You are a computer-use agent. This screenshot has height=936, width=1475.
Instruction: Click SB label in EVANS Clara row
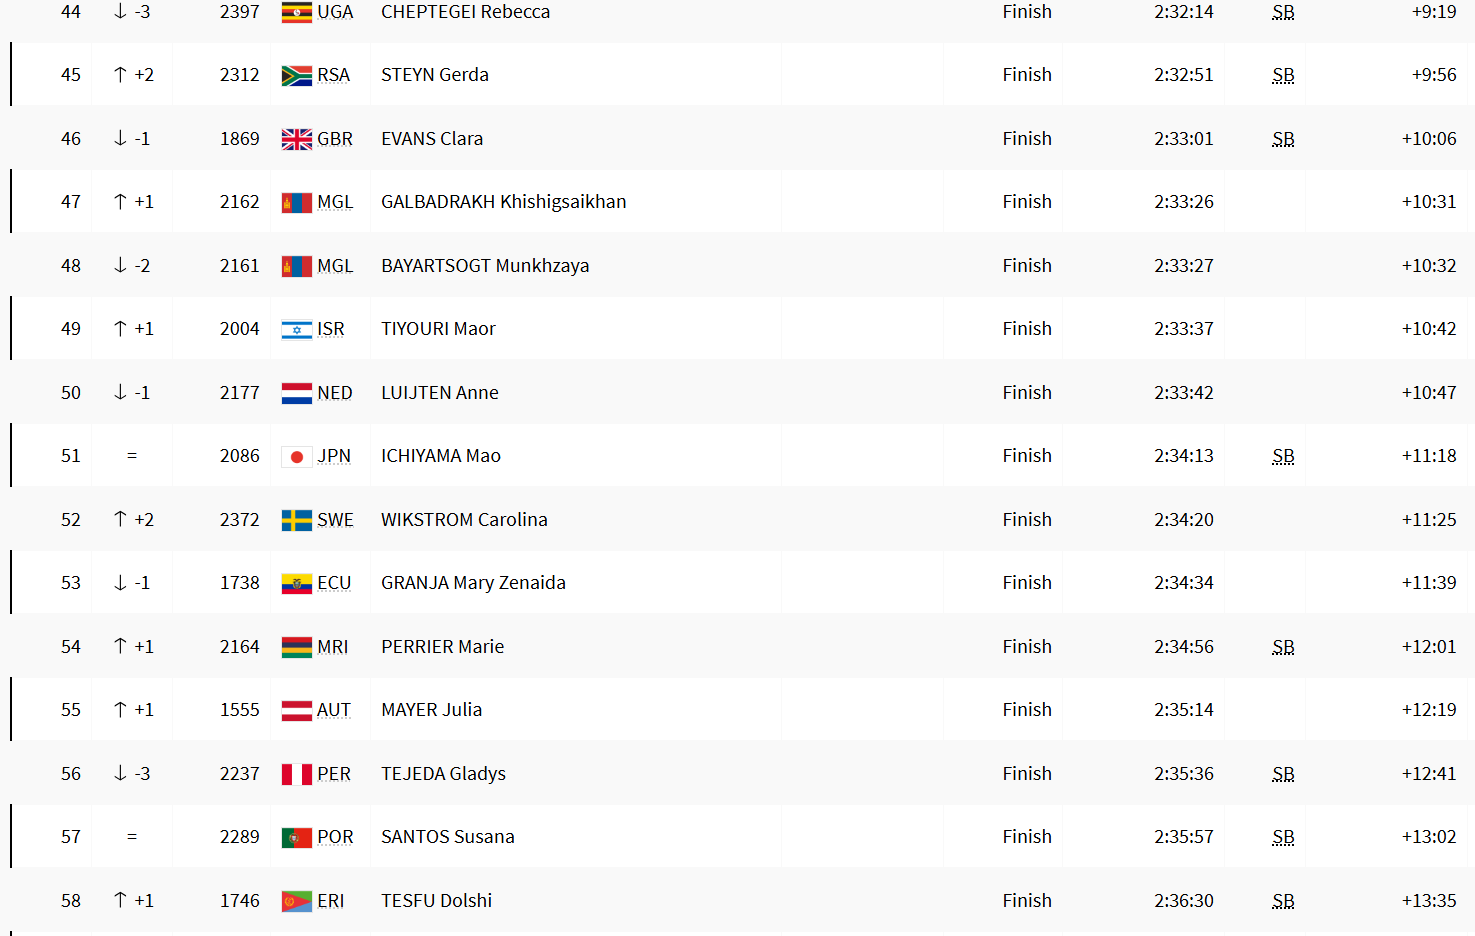coord(1283,139)
